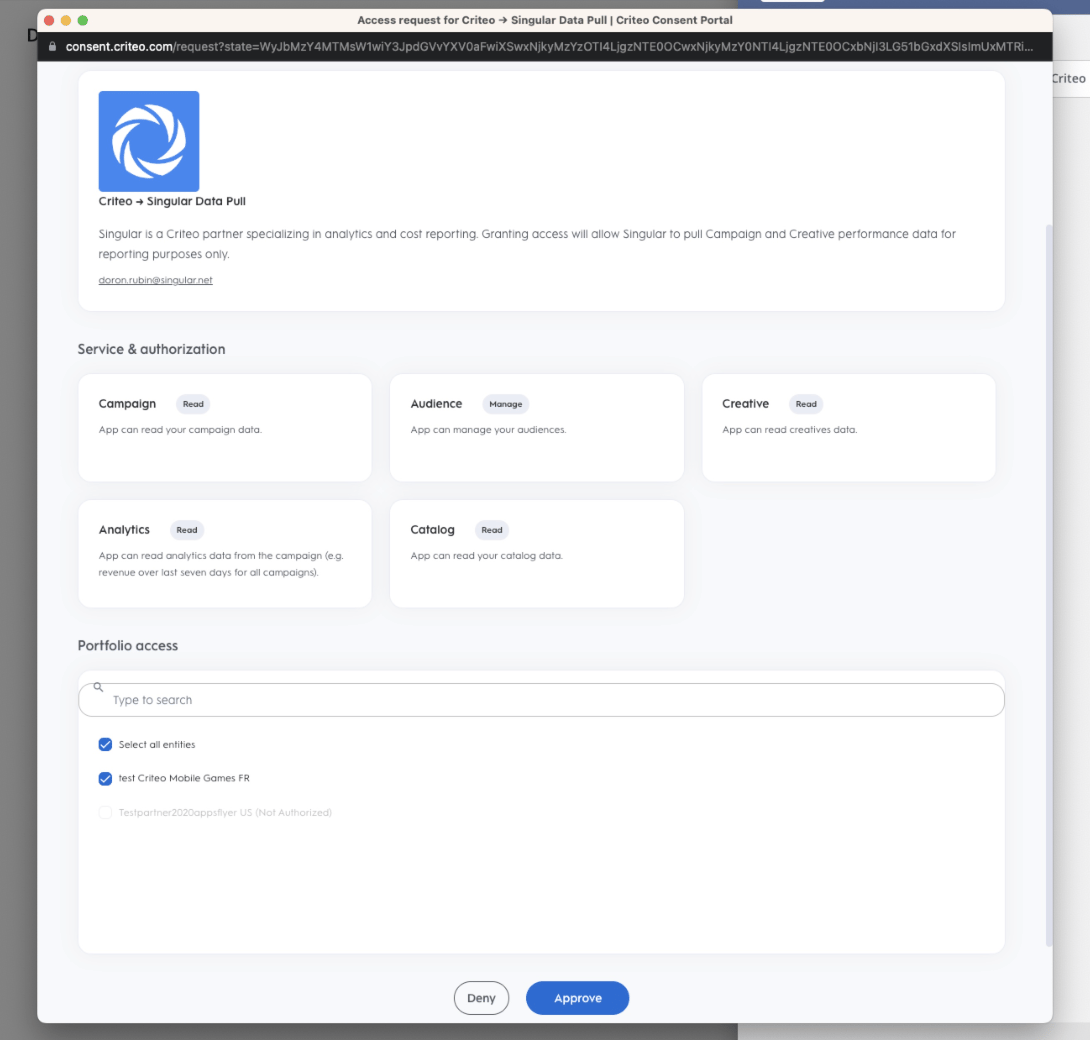
Task: Click 'App can read your catalog data.' text
Action: coord(487,555)
